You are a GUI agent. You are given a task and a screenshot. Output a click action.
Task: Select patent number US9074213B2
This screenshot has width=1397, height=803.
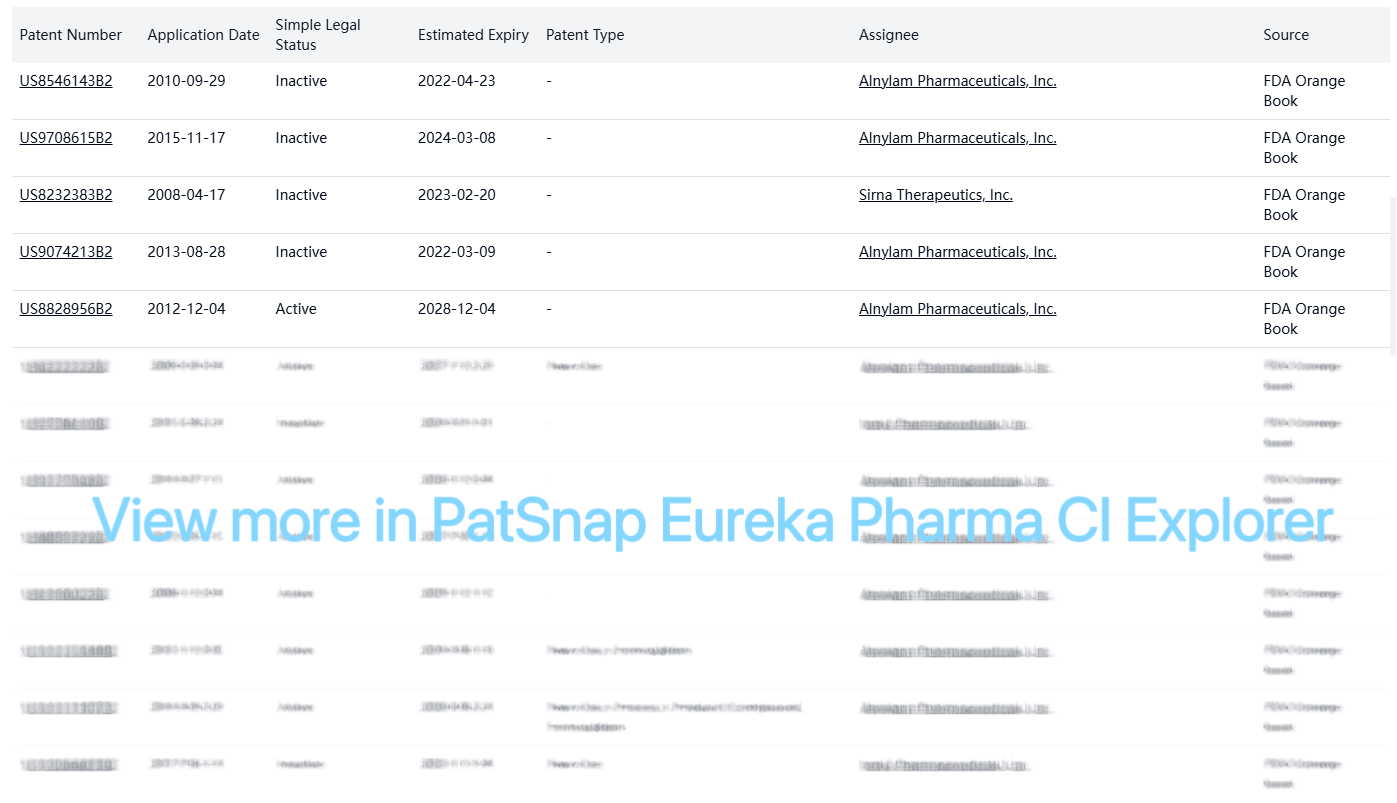point(66,252)
